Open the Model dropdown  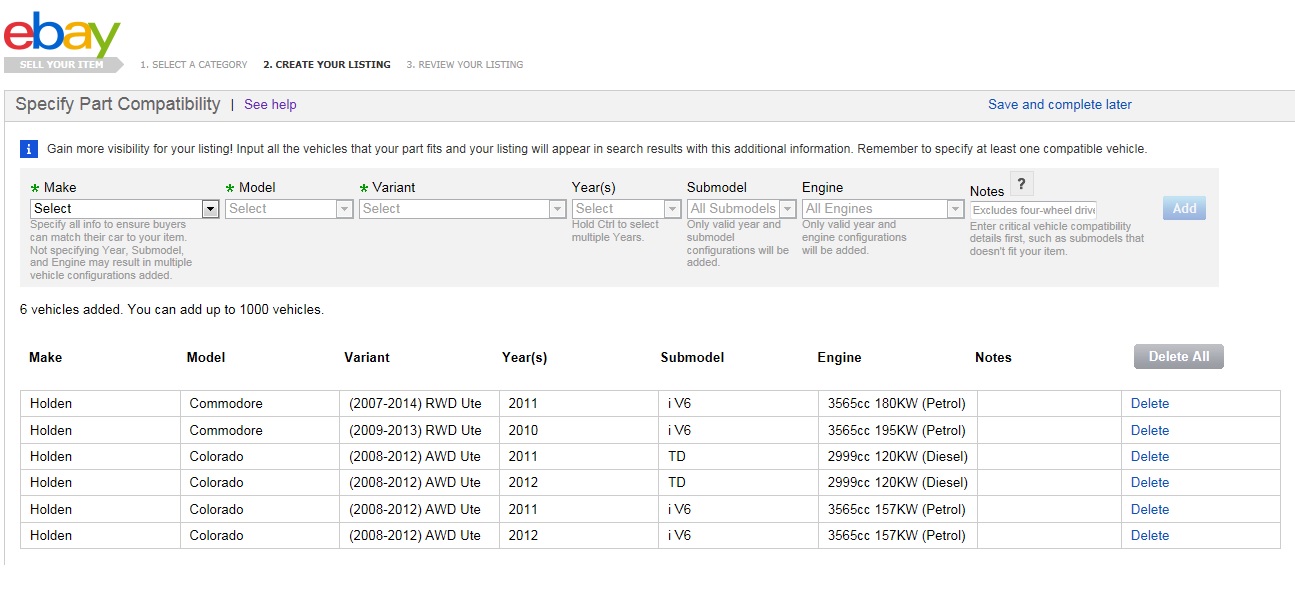point(289,209)
